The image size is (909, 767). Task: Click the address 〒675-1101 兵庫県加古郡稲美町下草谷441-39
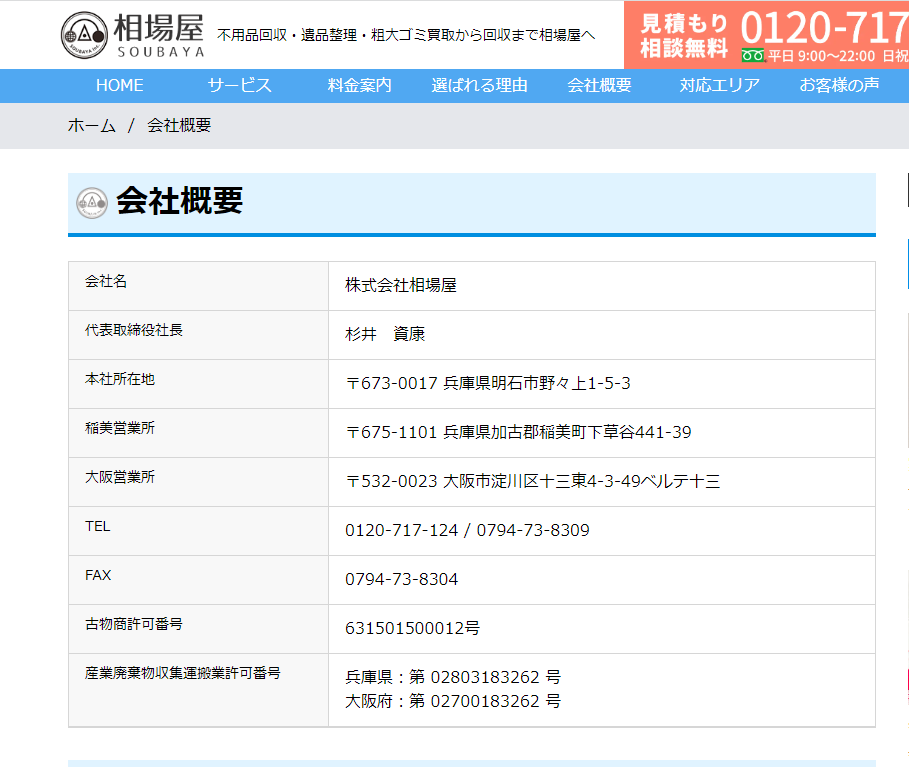pos(518,432)
